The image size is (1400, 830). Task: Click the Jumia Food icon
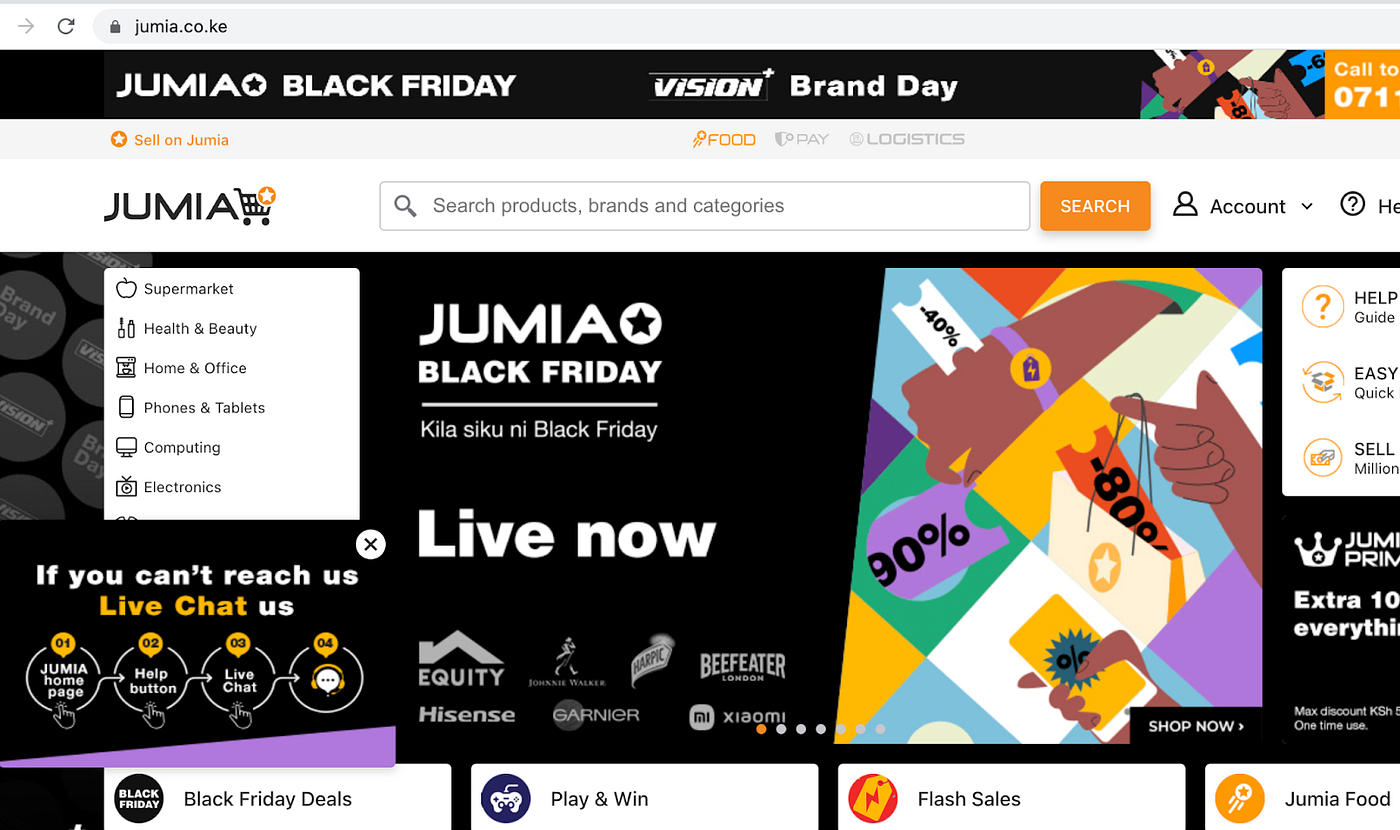tap(1240, 799)
